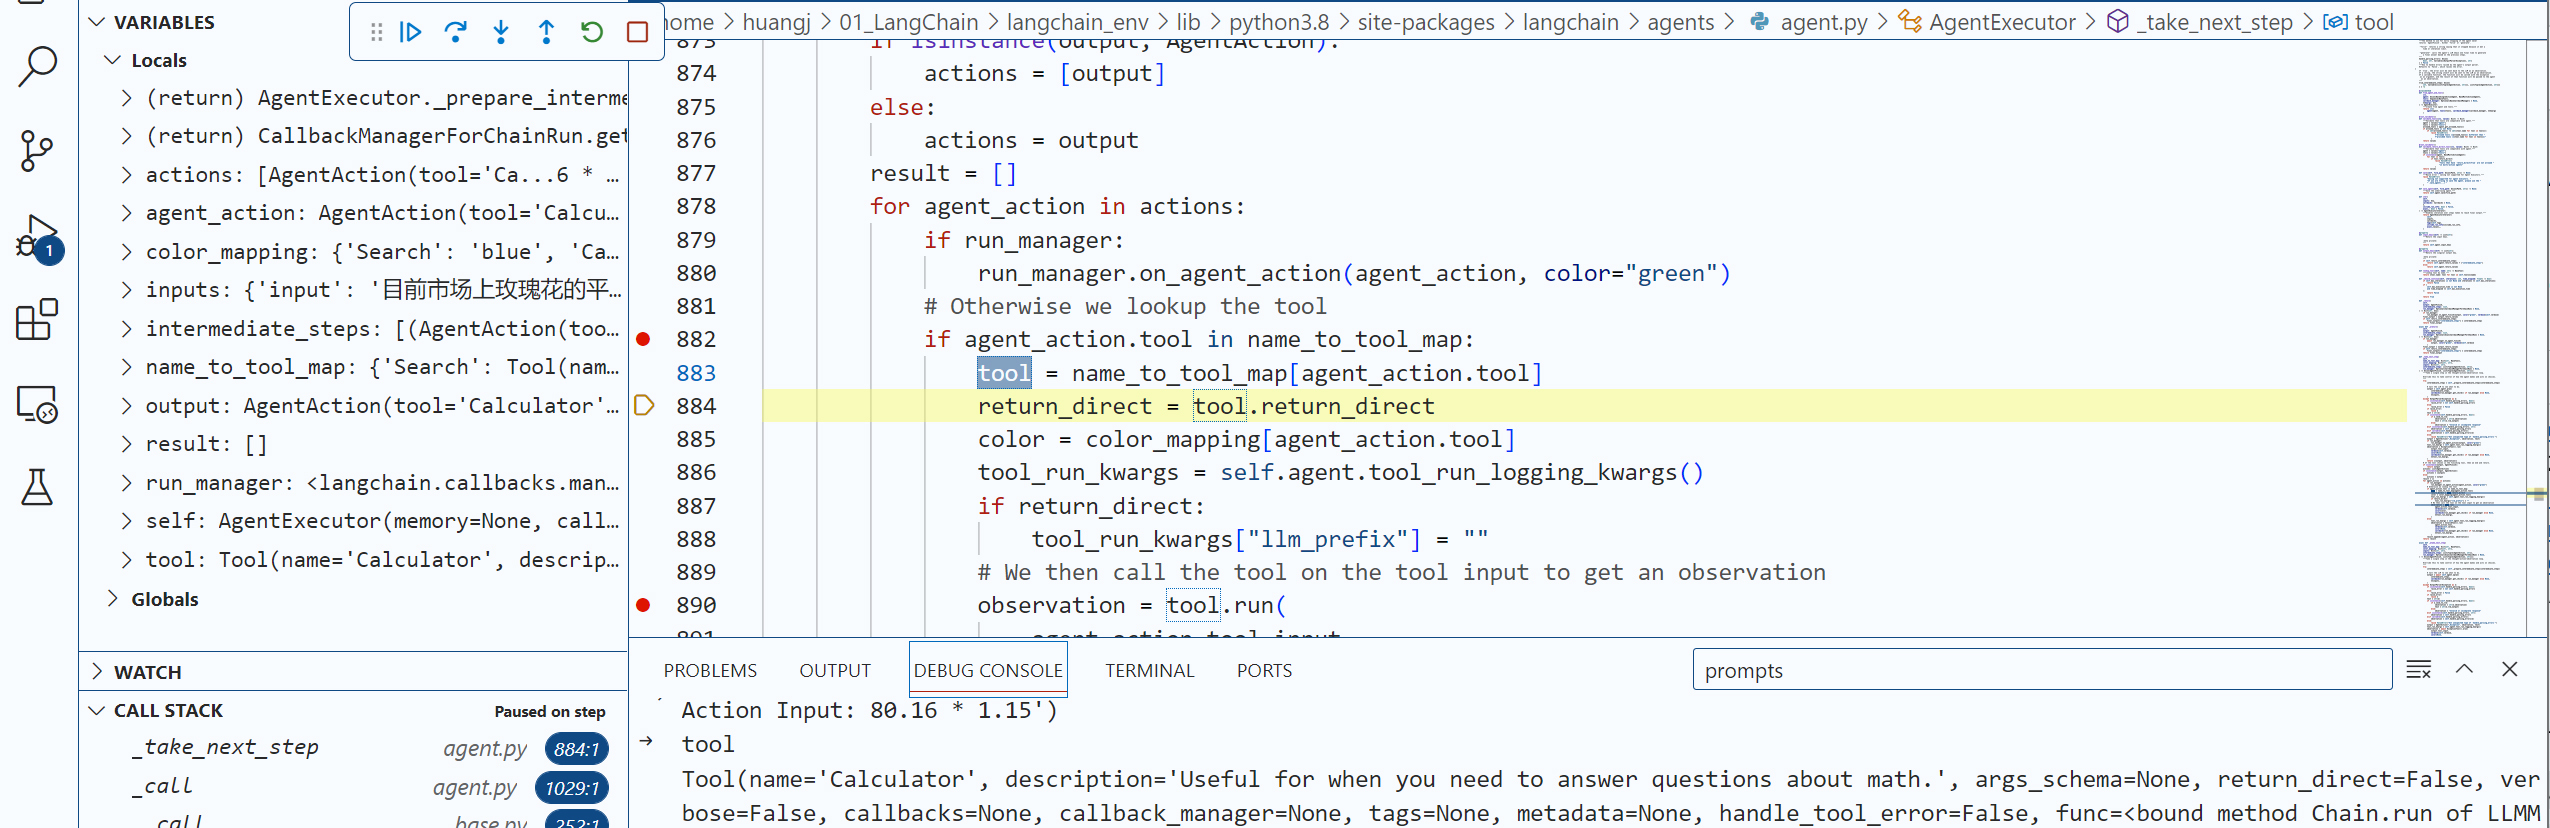The width and height of the screenshot is (2550, 828).
Task: Click the Step Over debug button
Action: pyautogui.click(x=455, y=32)
